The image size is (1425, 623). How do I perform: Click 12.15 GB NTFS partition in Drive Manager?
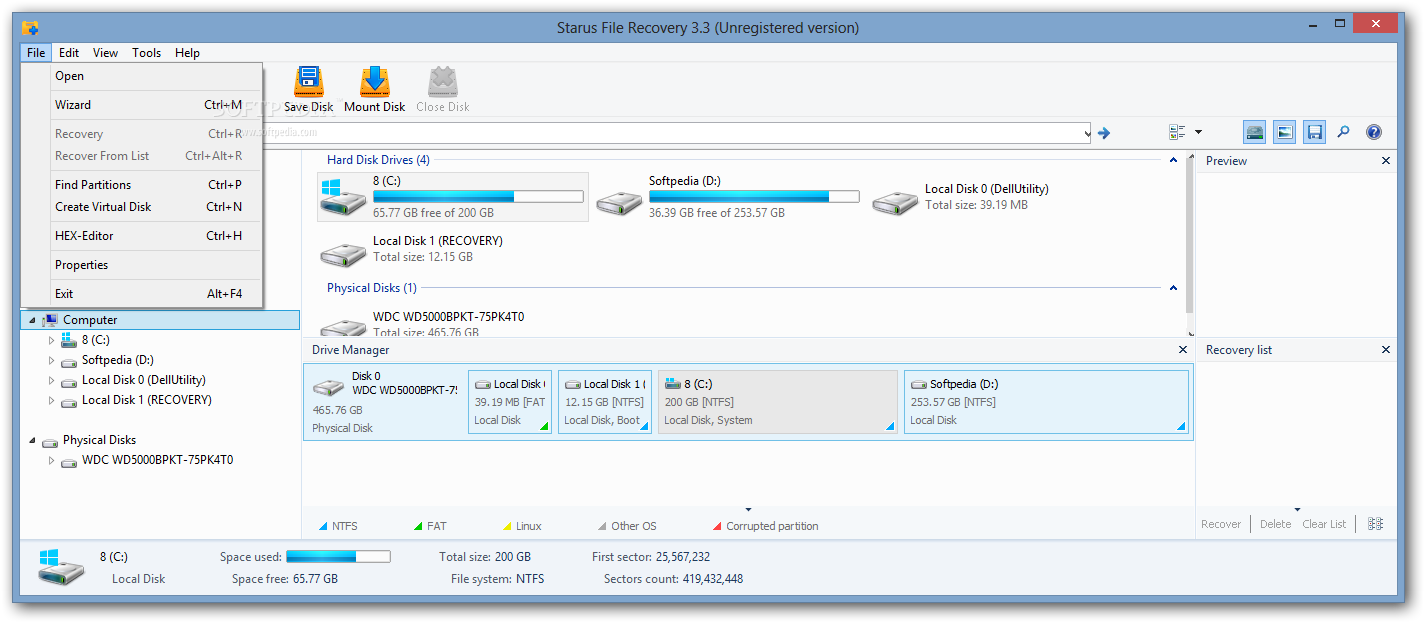(605, 402)
